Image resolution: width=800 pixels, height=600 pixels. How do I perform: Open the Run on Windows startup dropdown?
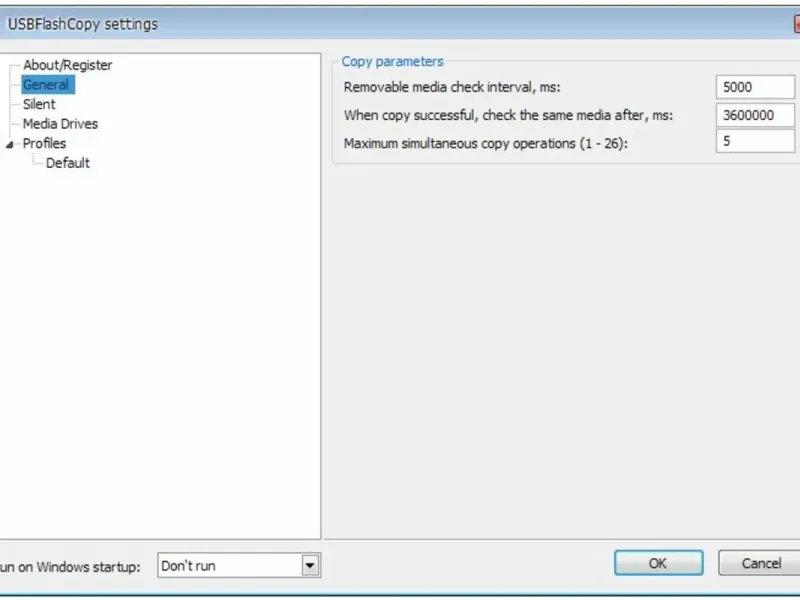[239, 566]
